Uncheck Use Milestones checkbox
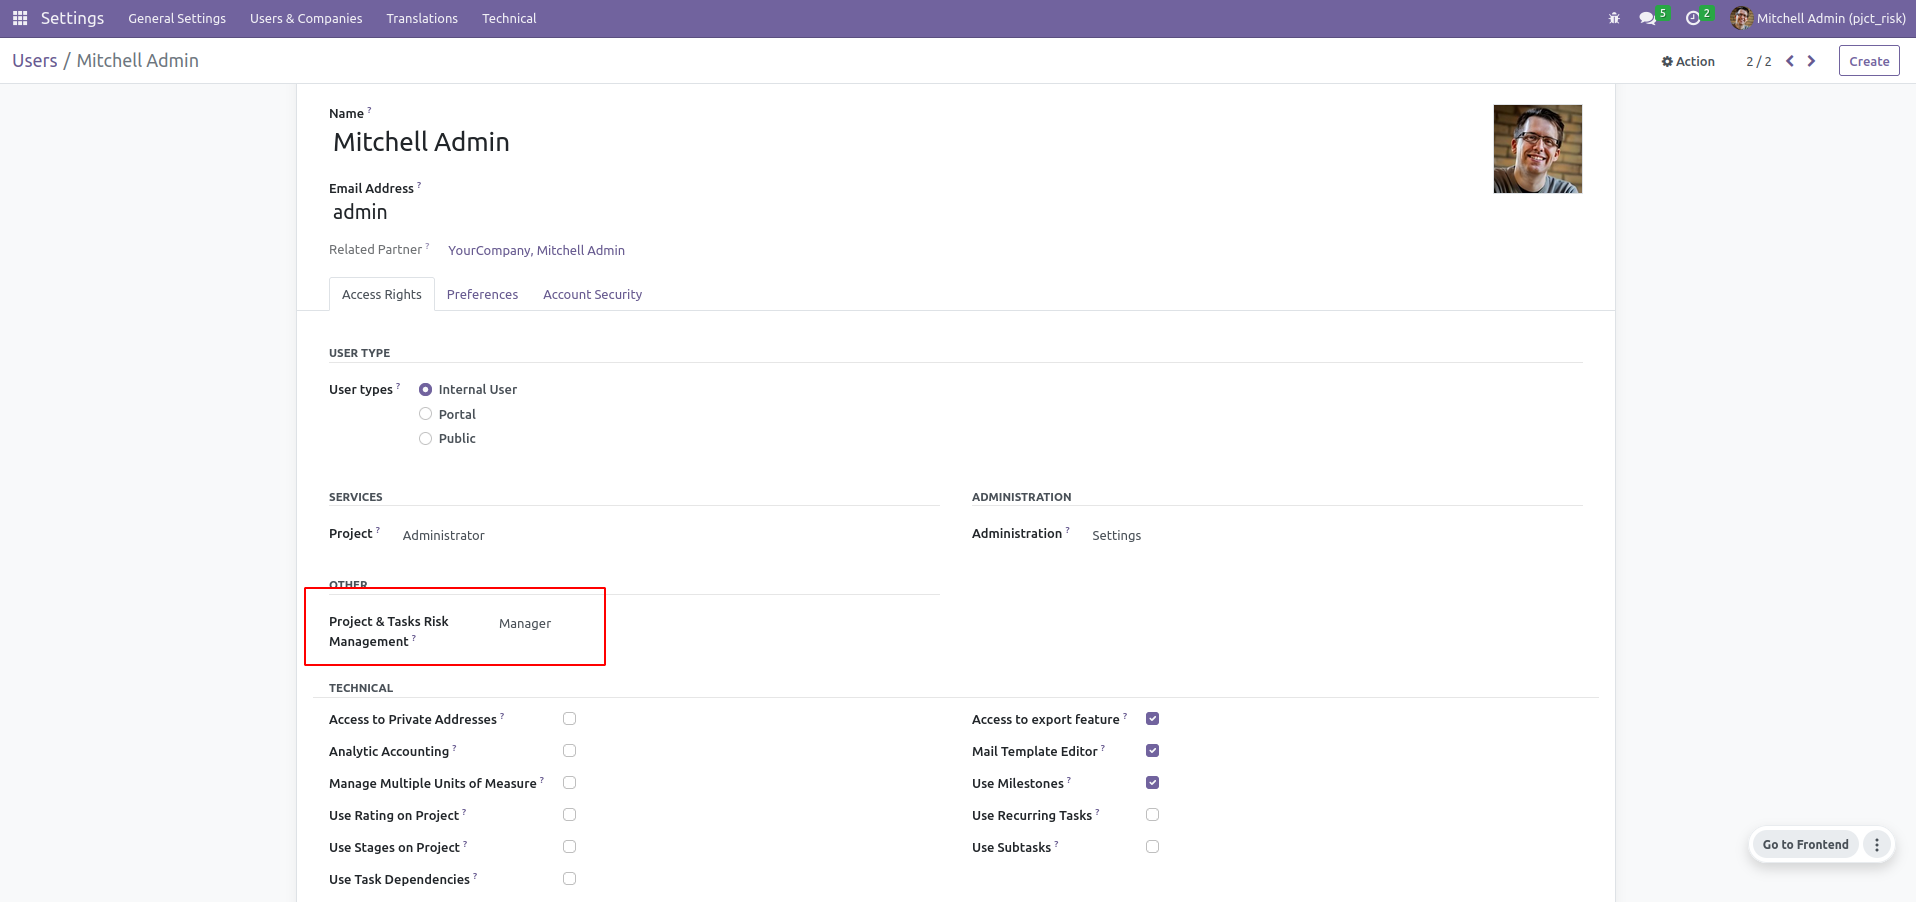 [1152, 783]
